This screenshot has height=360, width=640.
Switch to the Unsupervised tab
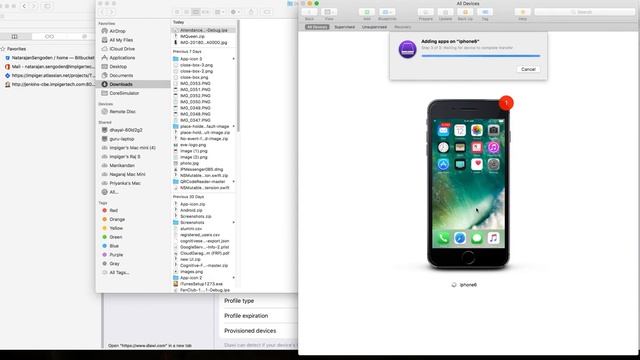click(374, 27)
